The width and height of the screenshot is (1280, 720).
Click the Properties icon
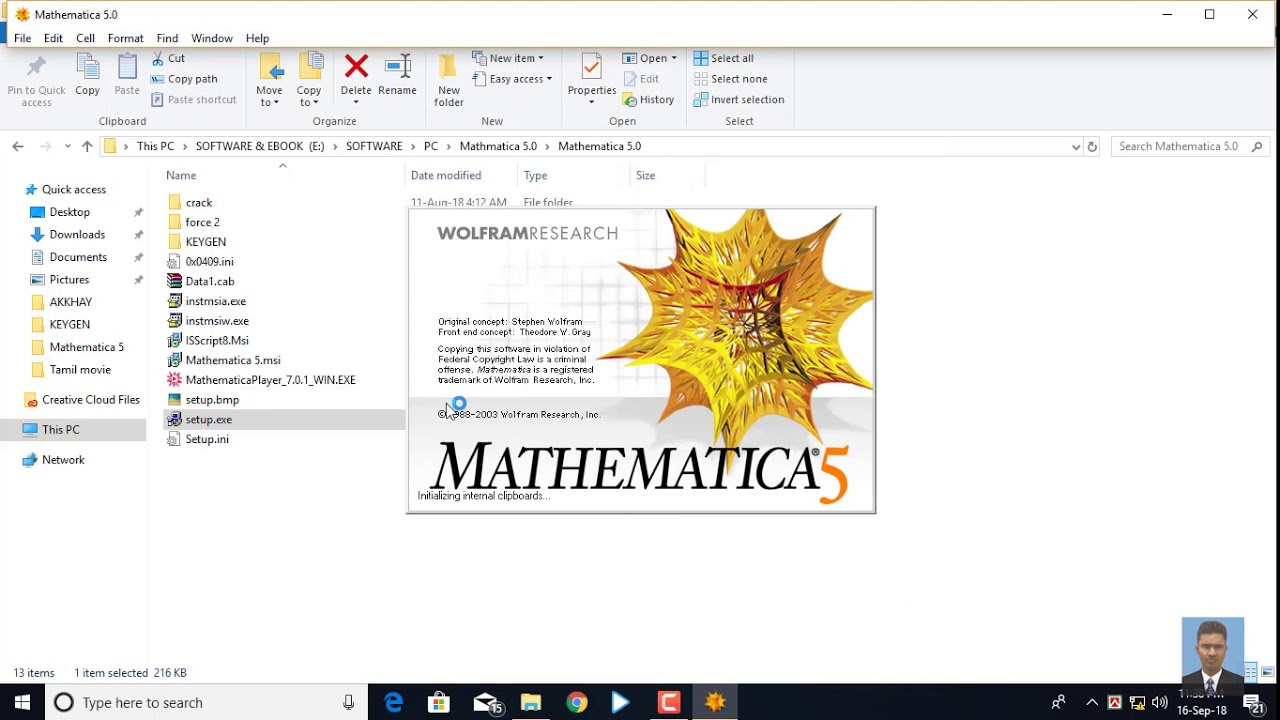pos(591,68)
